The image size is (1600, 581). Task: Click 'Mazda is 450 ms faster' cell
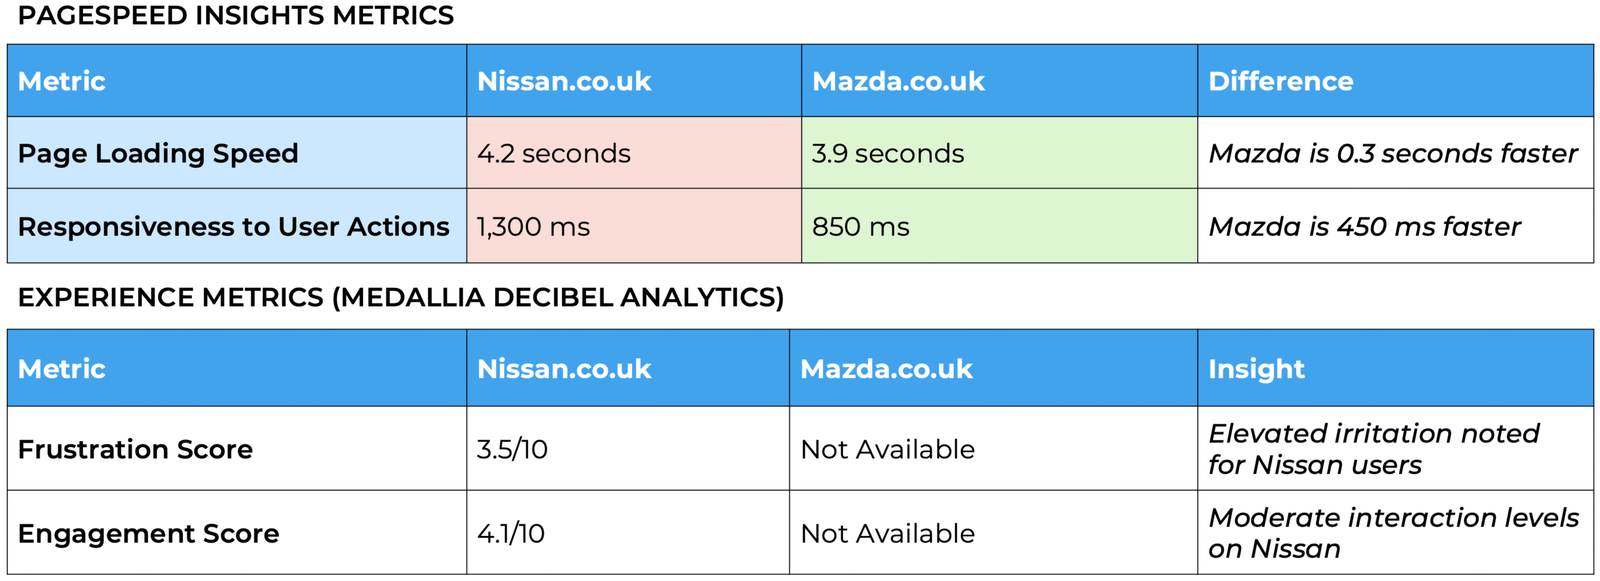(x=1364, y=227)
